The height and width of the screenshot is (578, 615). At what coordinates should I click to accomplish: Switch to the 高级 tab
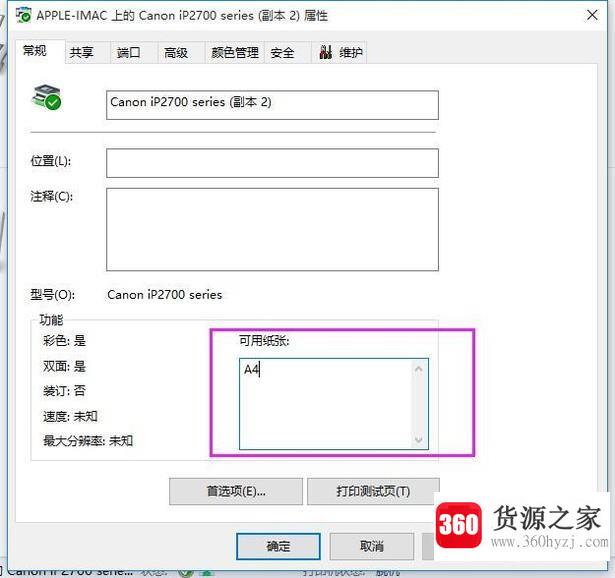coord(180,53)
